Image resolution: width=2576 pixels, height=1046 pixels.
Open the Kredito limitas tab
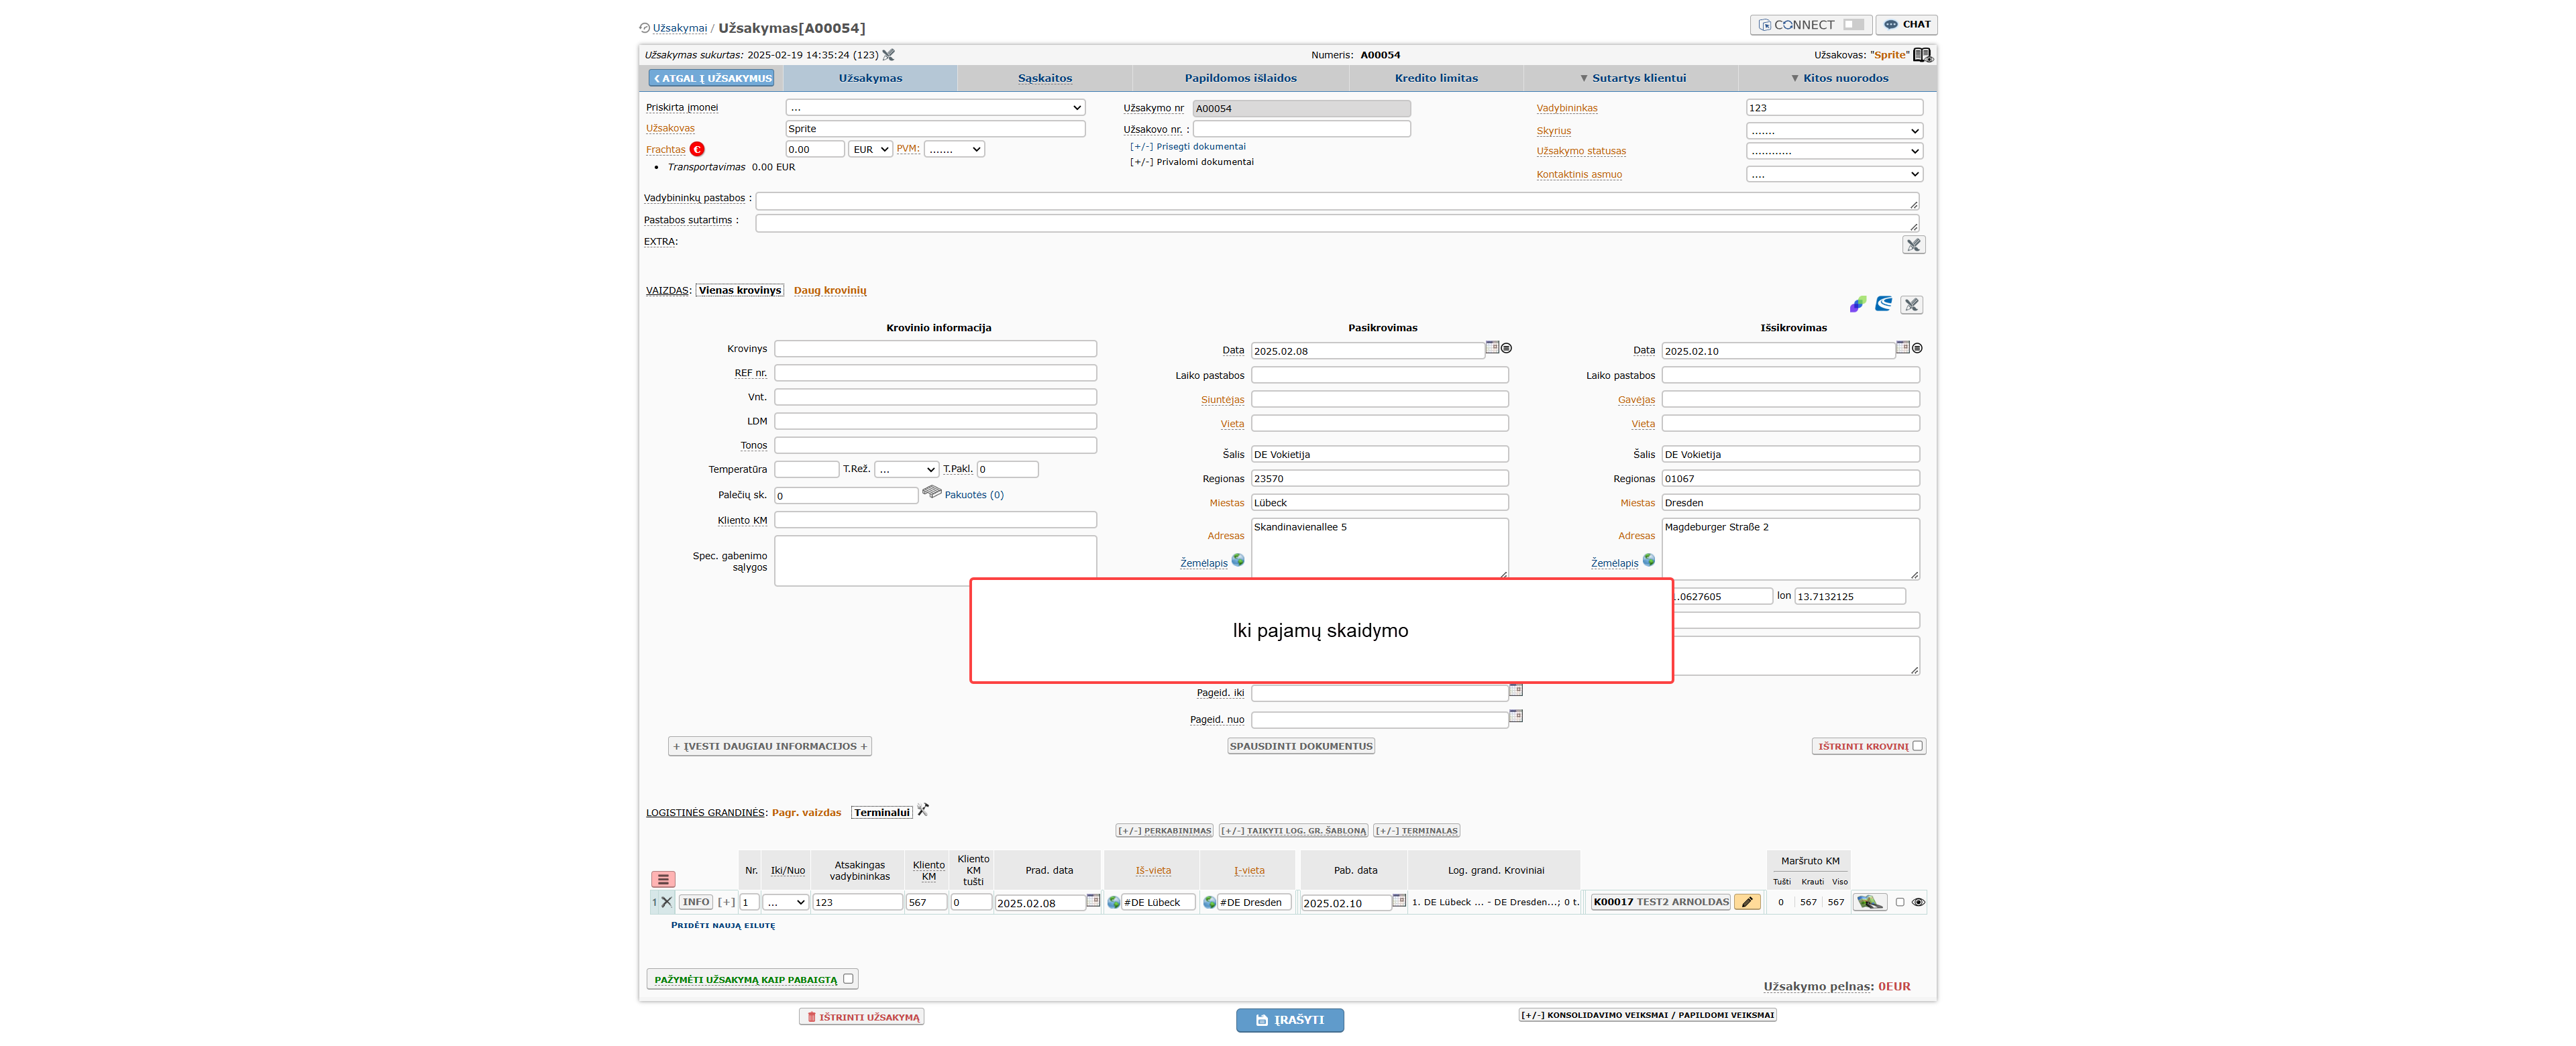pos(1436,78)
